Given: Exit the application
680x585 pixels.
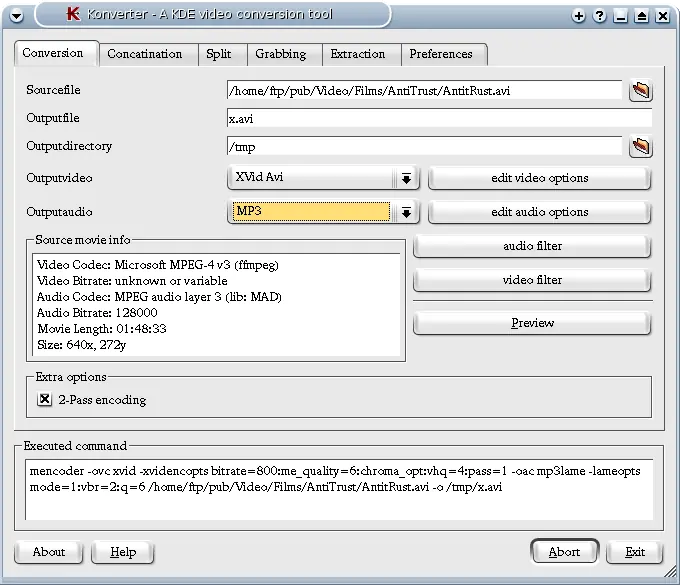Looking at the screenshot, I should tap(634, 552).
